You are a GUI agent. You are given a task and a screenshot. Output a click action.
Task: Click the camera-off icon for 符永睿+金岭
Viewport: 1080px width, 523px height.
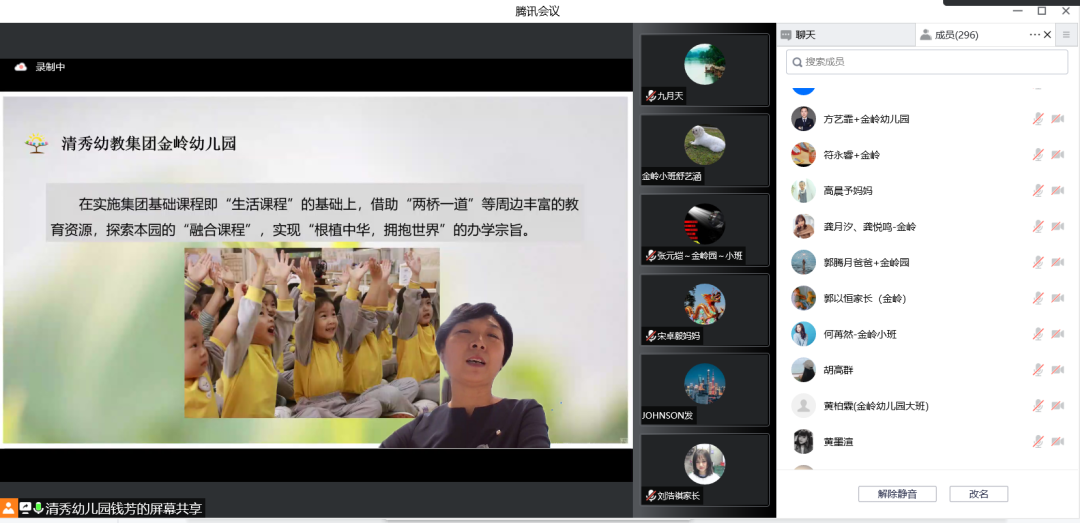click(x=1057, y=155)
